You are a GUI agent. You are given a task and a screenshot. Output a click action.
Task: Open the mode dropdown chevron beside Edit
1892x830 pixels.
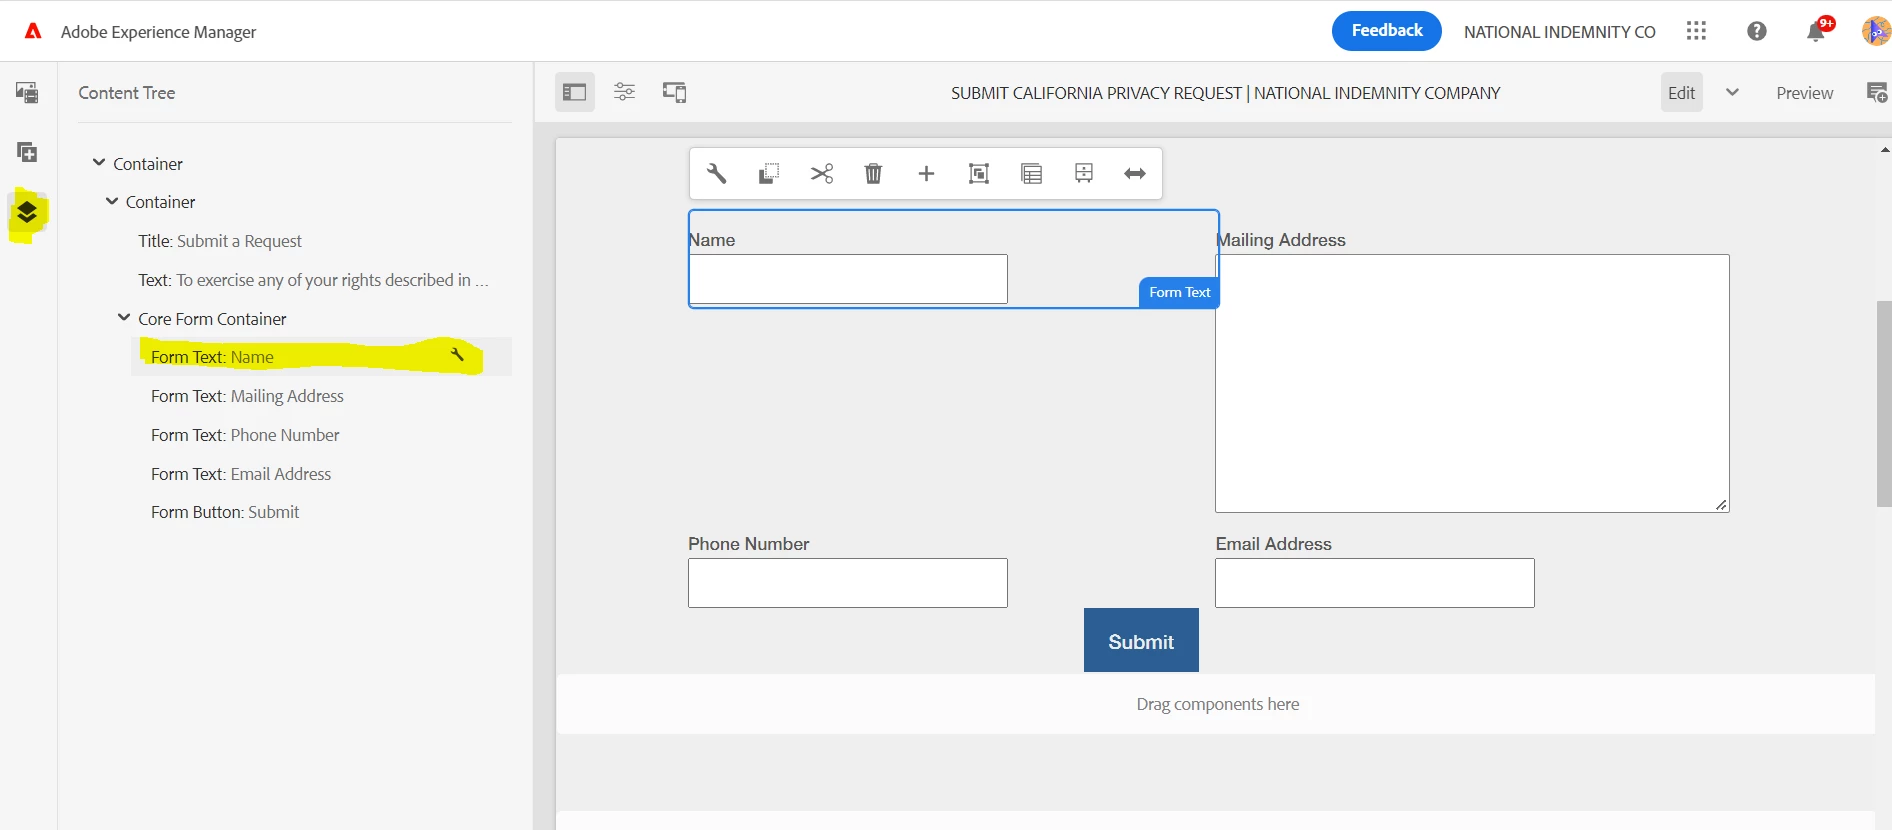click(x=1732, y=92)
